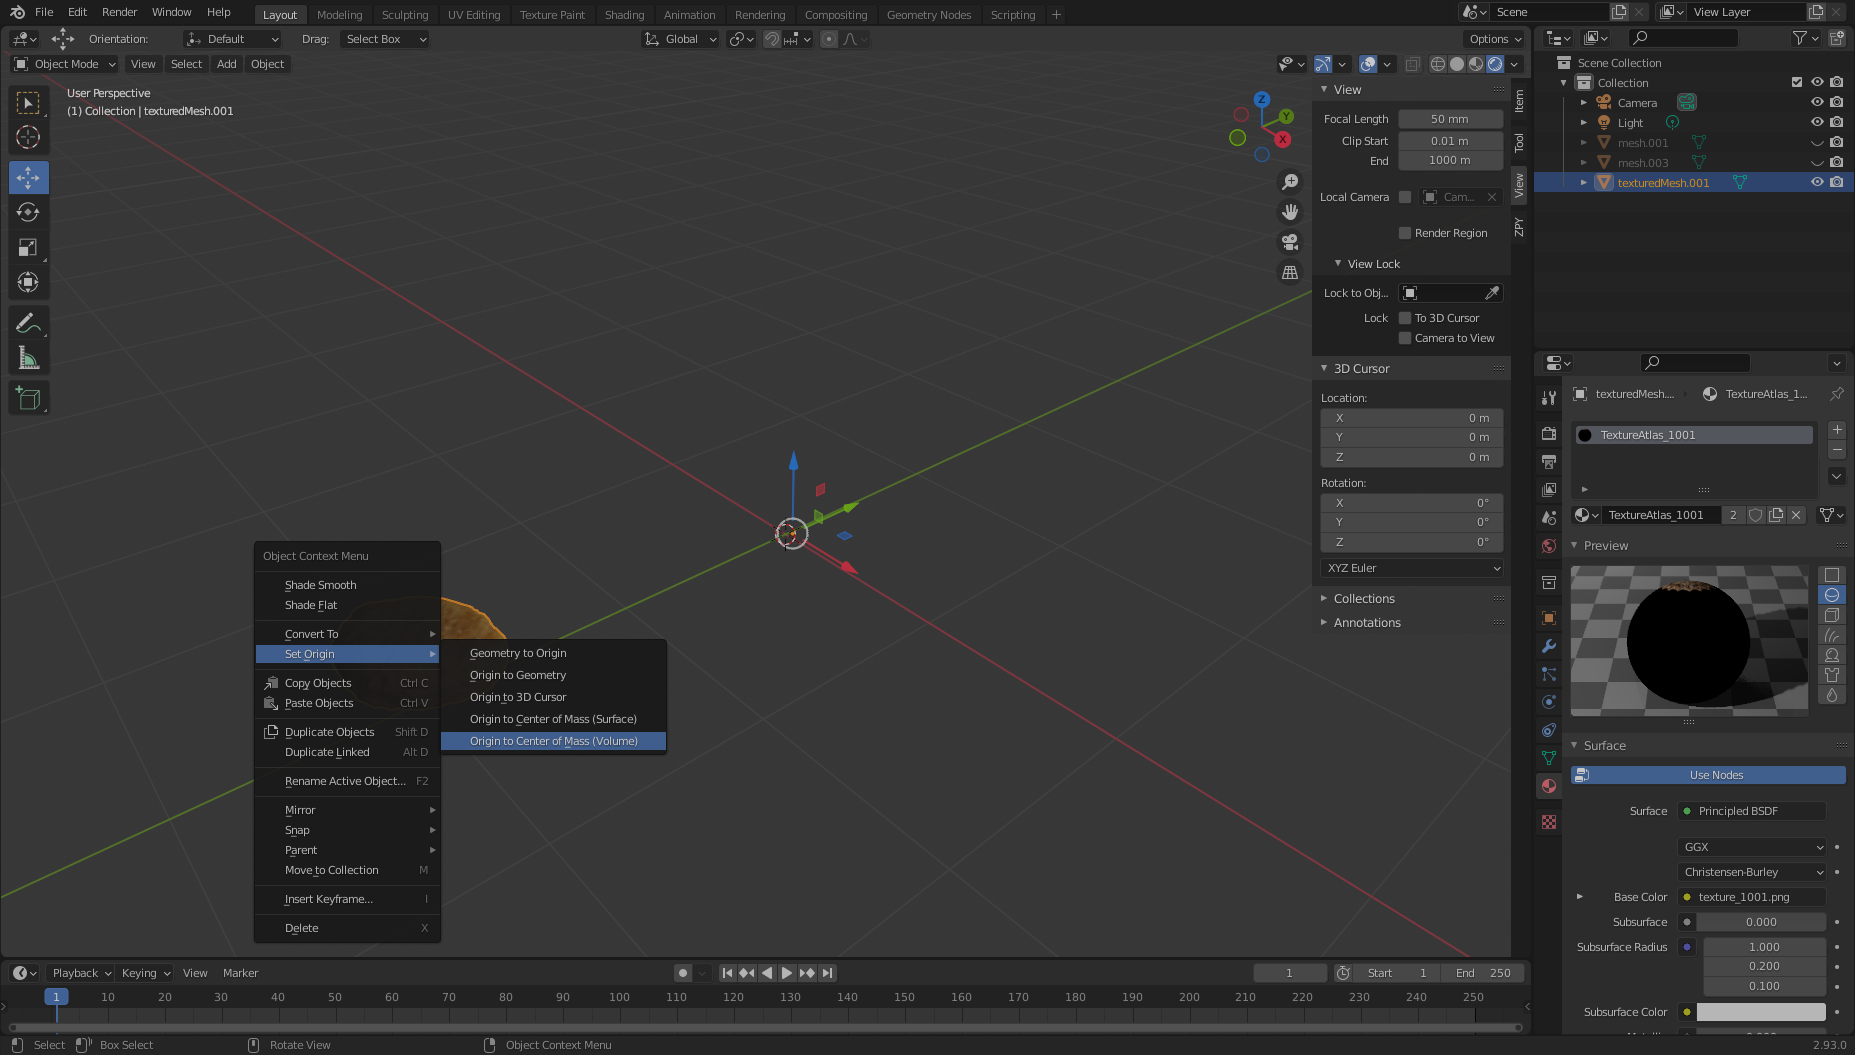Screen dimensions: 1855x1055
Task: Hide texturedMesh.001 with eye icon
Action: click(x=1817, y=182)
